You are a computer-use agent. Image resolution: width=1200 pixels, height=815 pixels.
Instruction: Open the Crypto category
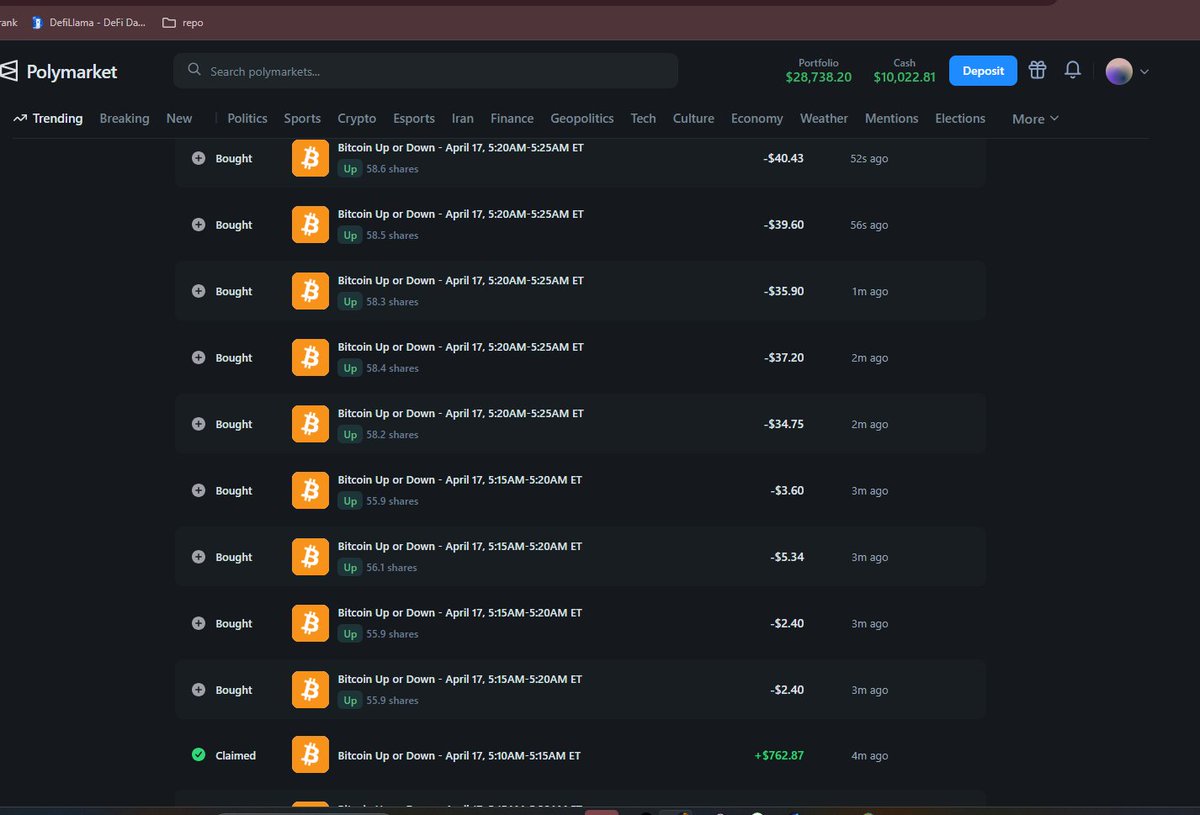(357, 118)
